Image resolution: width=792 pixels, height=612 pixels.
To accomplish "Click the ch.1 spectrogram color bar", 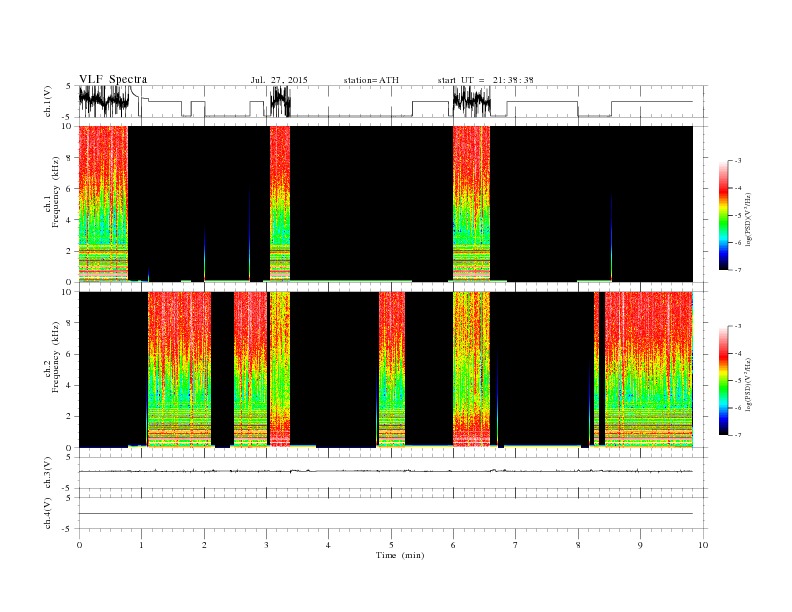I will point(723,216).
